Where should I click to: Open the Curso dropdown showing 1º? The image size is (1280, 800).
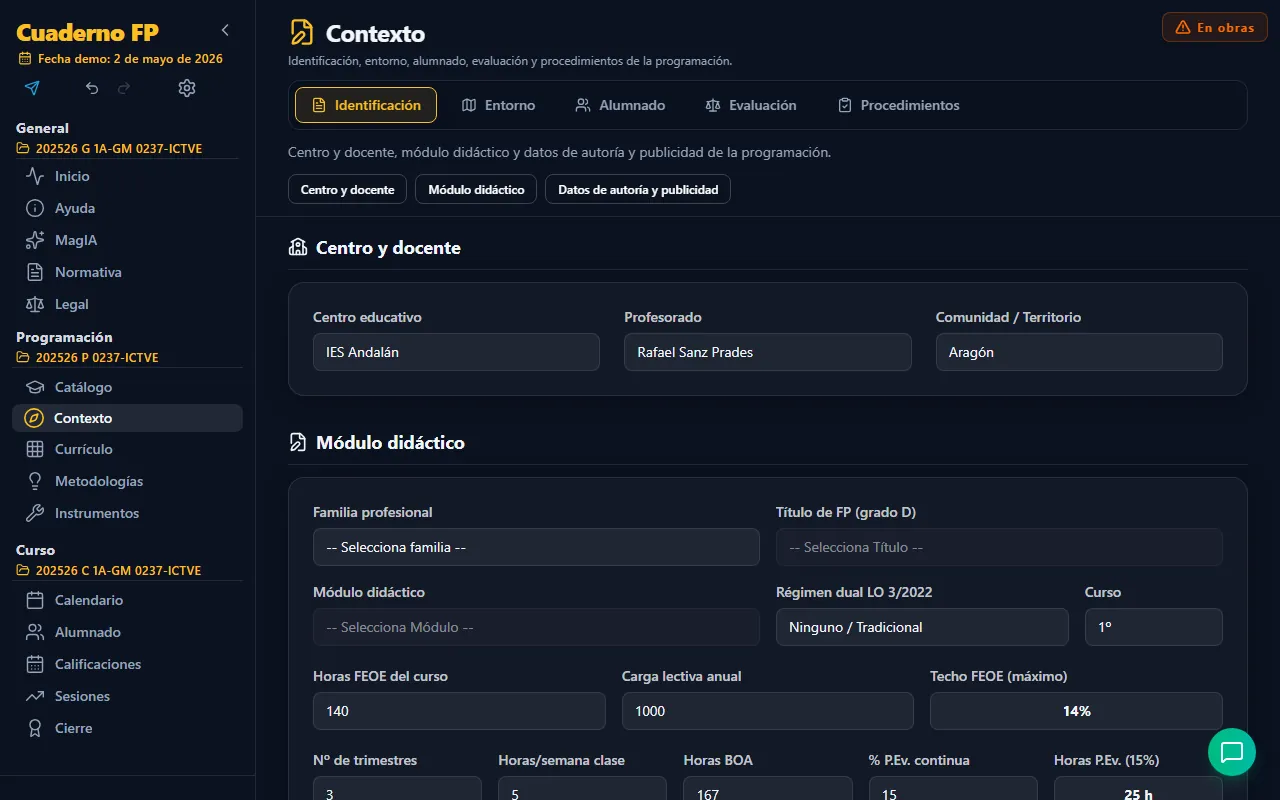pos(1154,627)
